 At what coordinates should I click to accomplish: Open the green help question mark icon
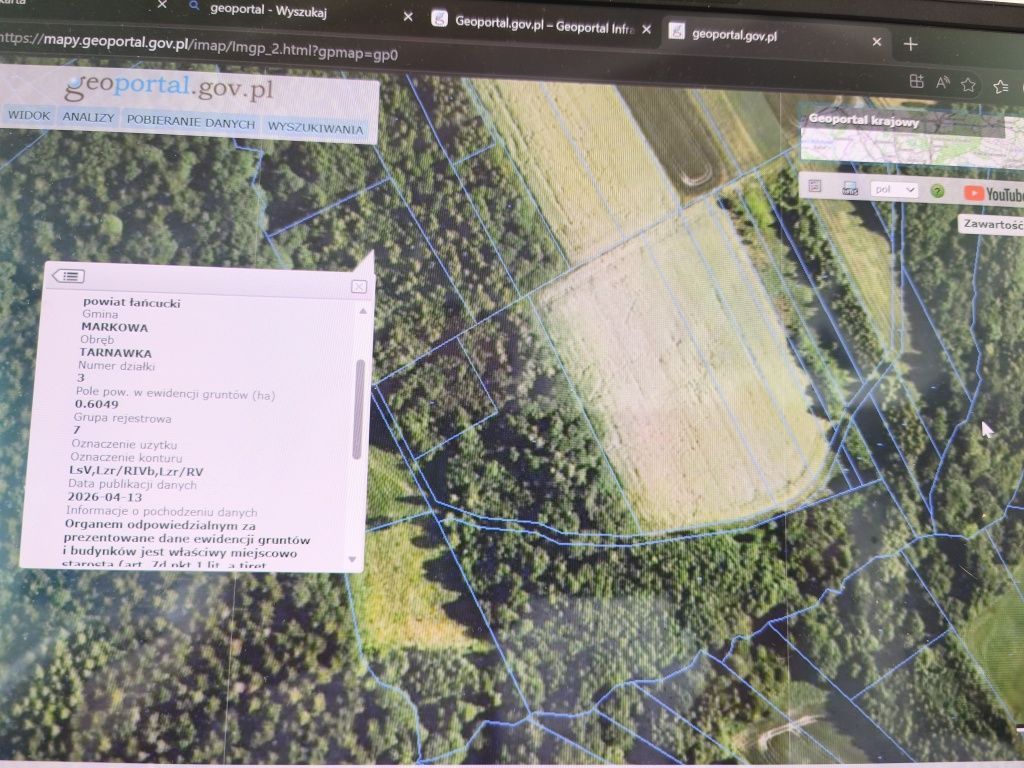pos(938,191)
